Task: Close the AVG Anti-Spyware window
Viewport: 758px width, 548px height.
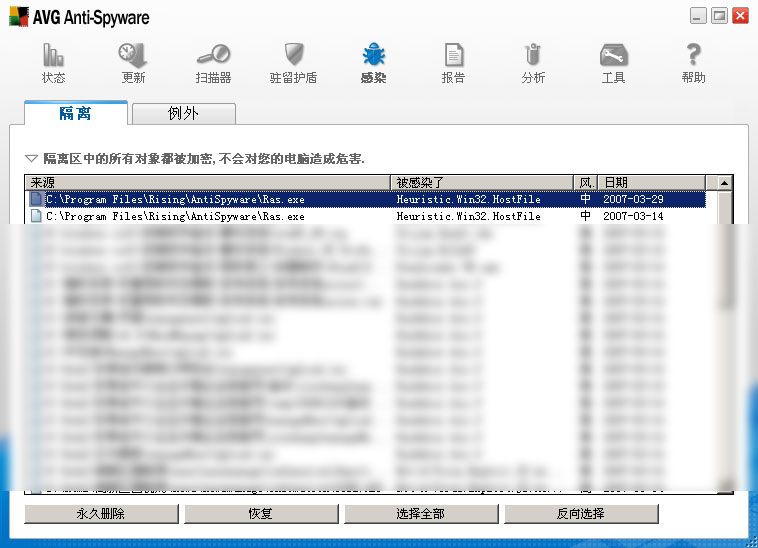Action: [x=740, y=16]
